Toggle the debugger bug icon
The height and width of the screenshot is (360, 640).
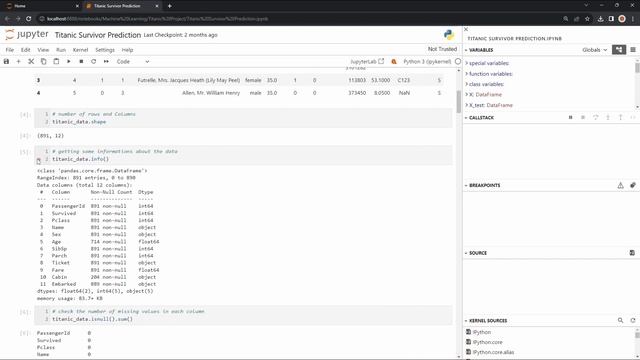(x=394, y=62)
